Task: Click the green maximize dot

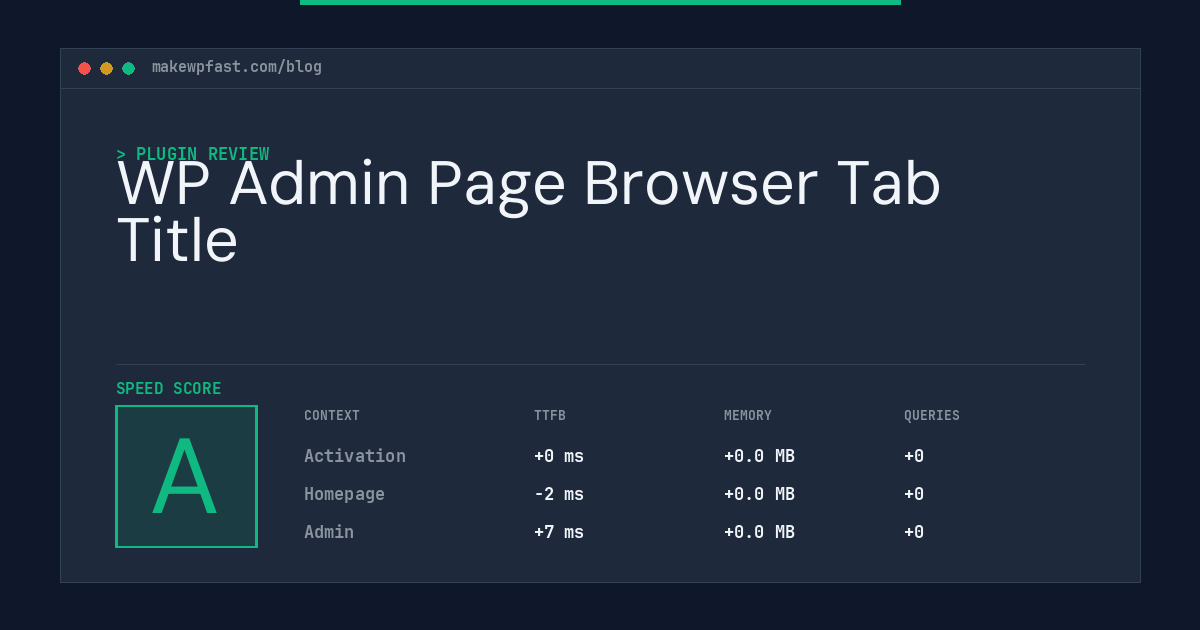Action: click(128, 68)
